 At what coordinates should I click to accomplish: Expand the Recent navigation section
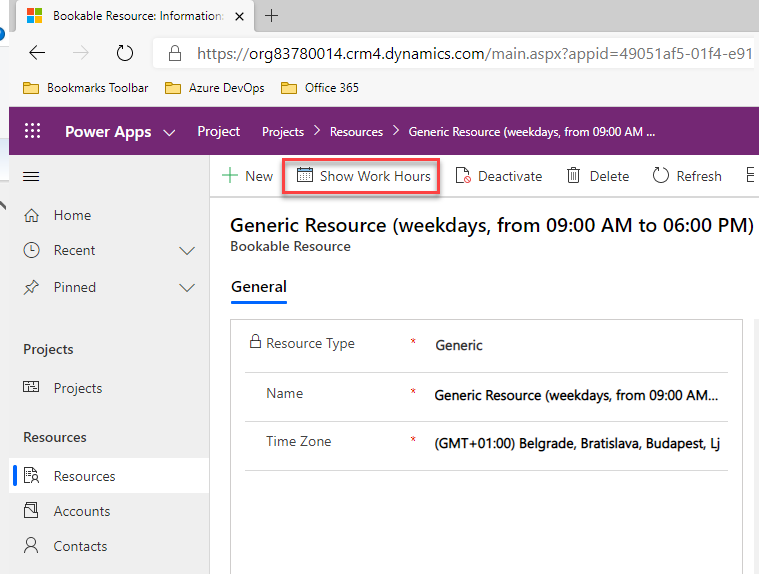(186, 251)
